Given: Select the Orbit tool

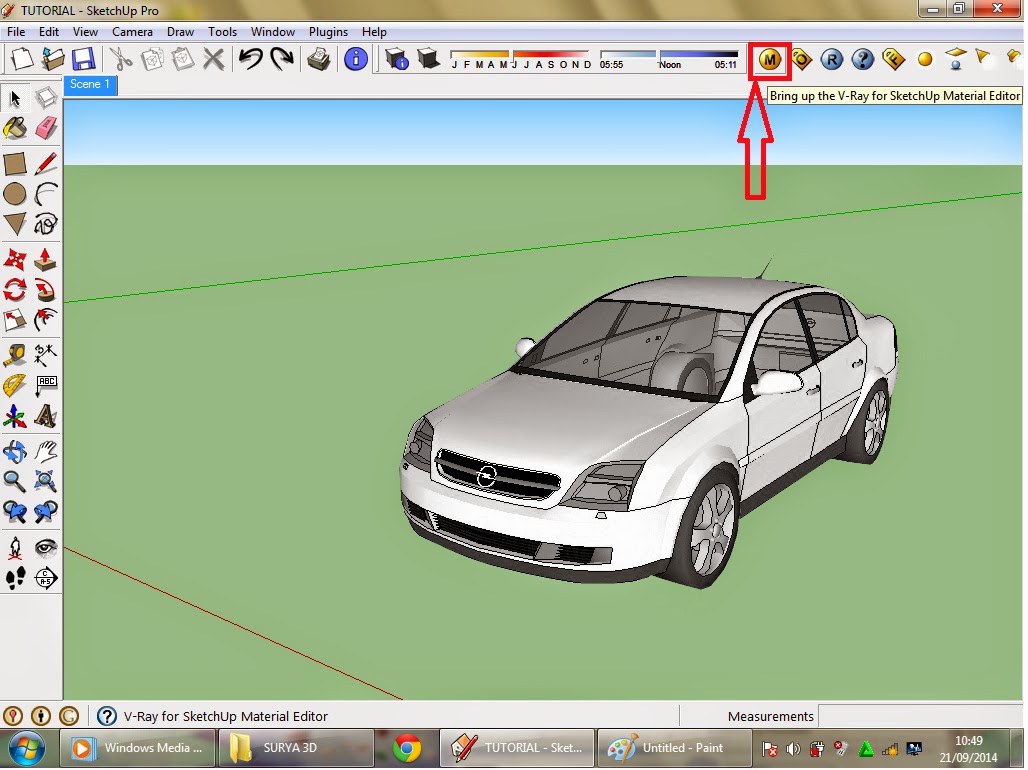Looking at the screenshot, I should pos(15,450).
